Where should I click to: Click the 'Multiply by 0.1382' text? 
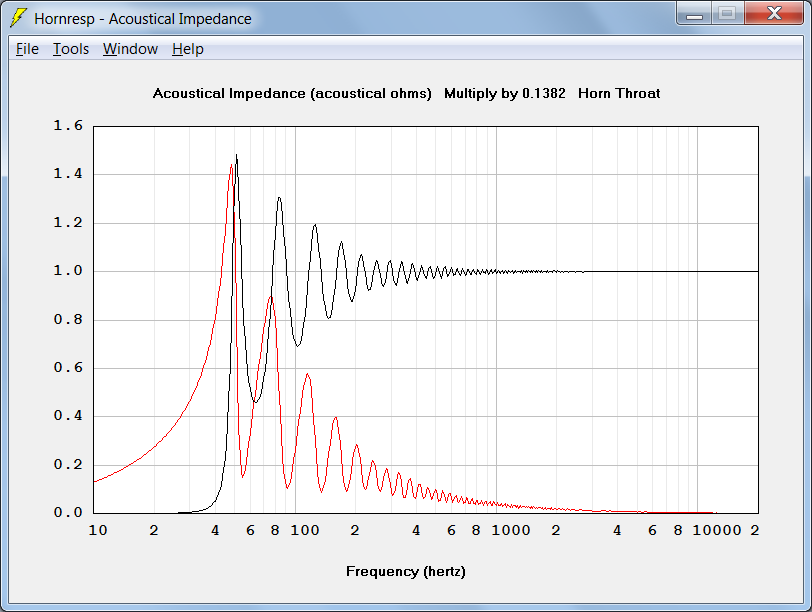coord(504,93)
